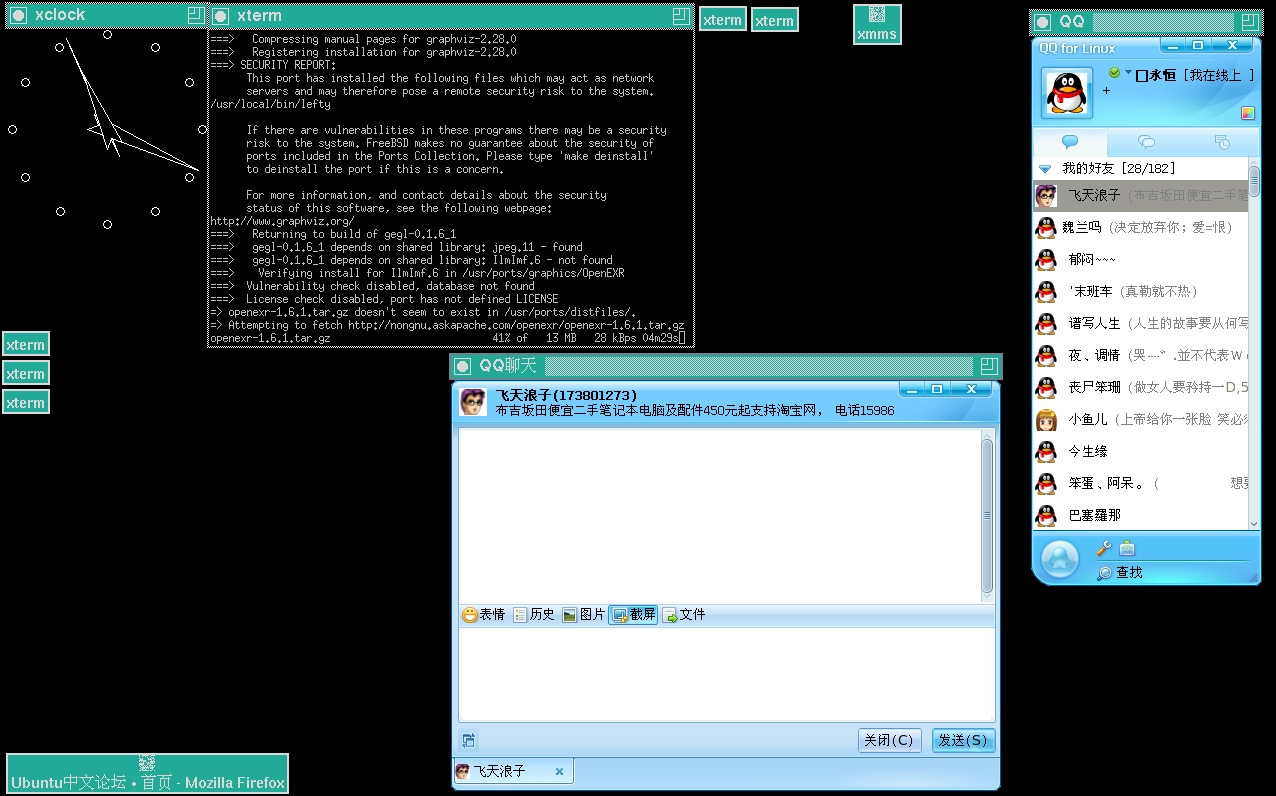Image resolution: width=1276 pixels, height=796 pixels.
Task: Open the QQ skin color picker
Action: 1248,113
